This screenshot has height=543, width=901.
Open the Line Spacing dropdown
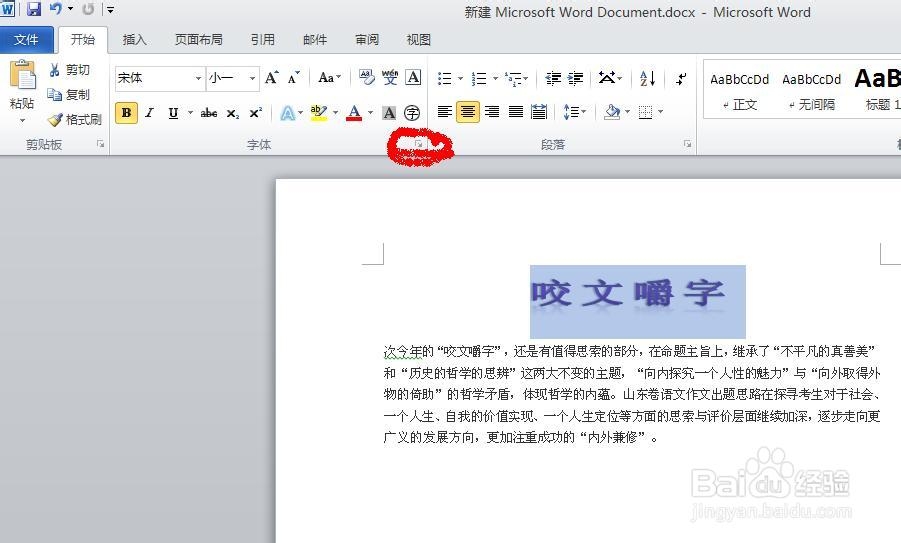coord(573,111)
